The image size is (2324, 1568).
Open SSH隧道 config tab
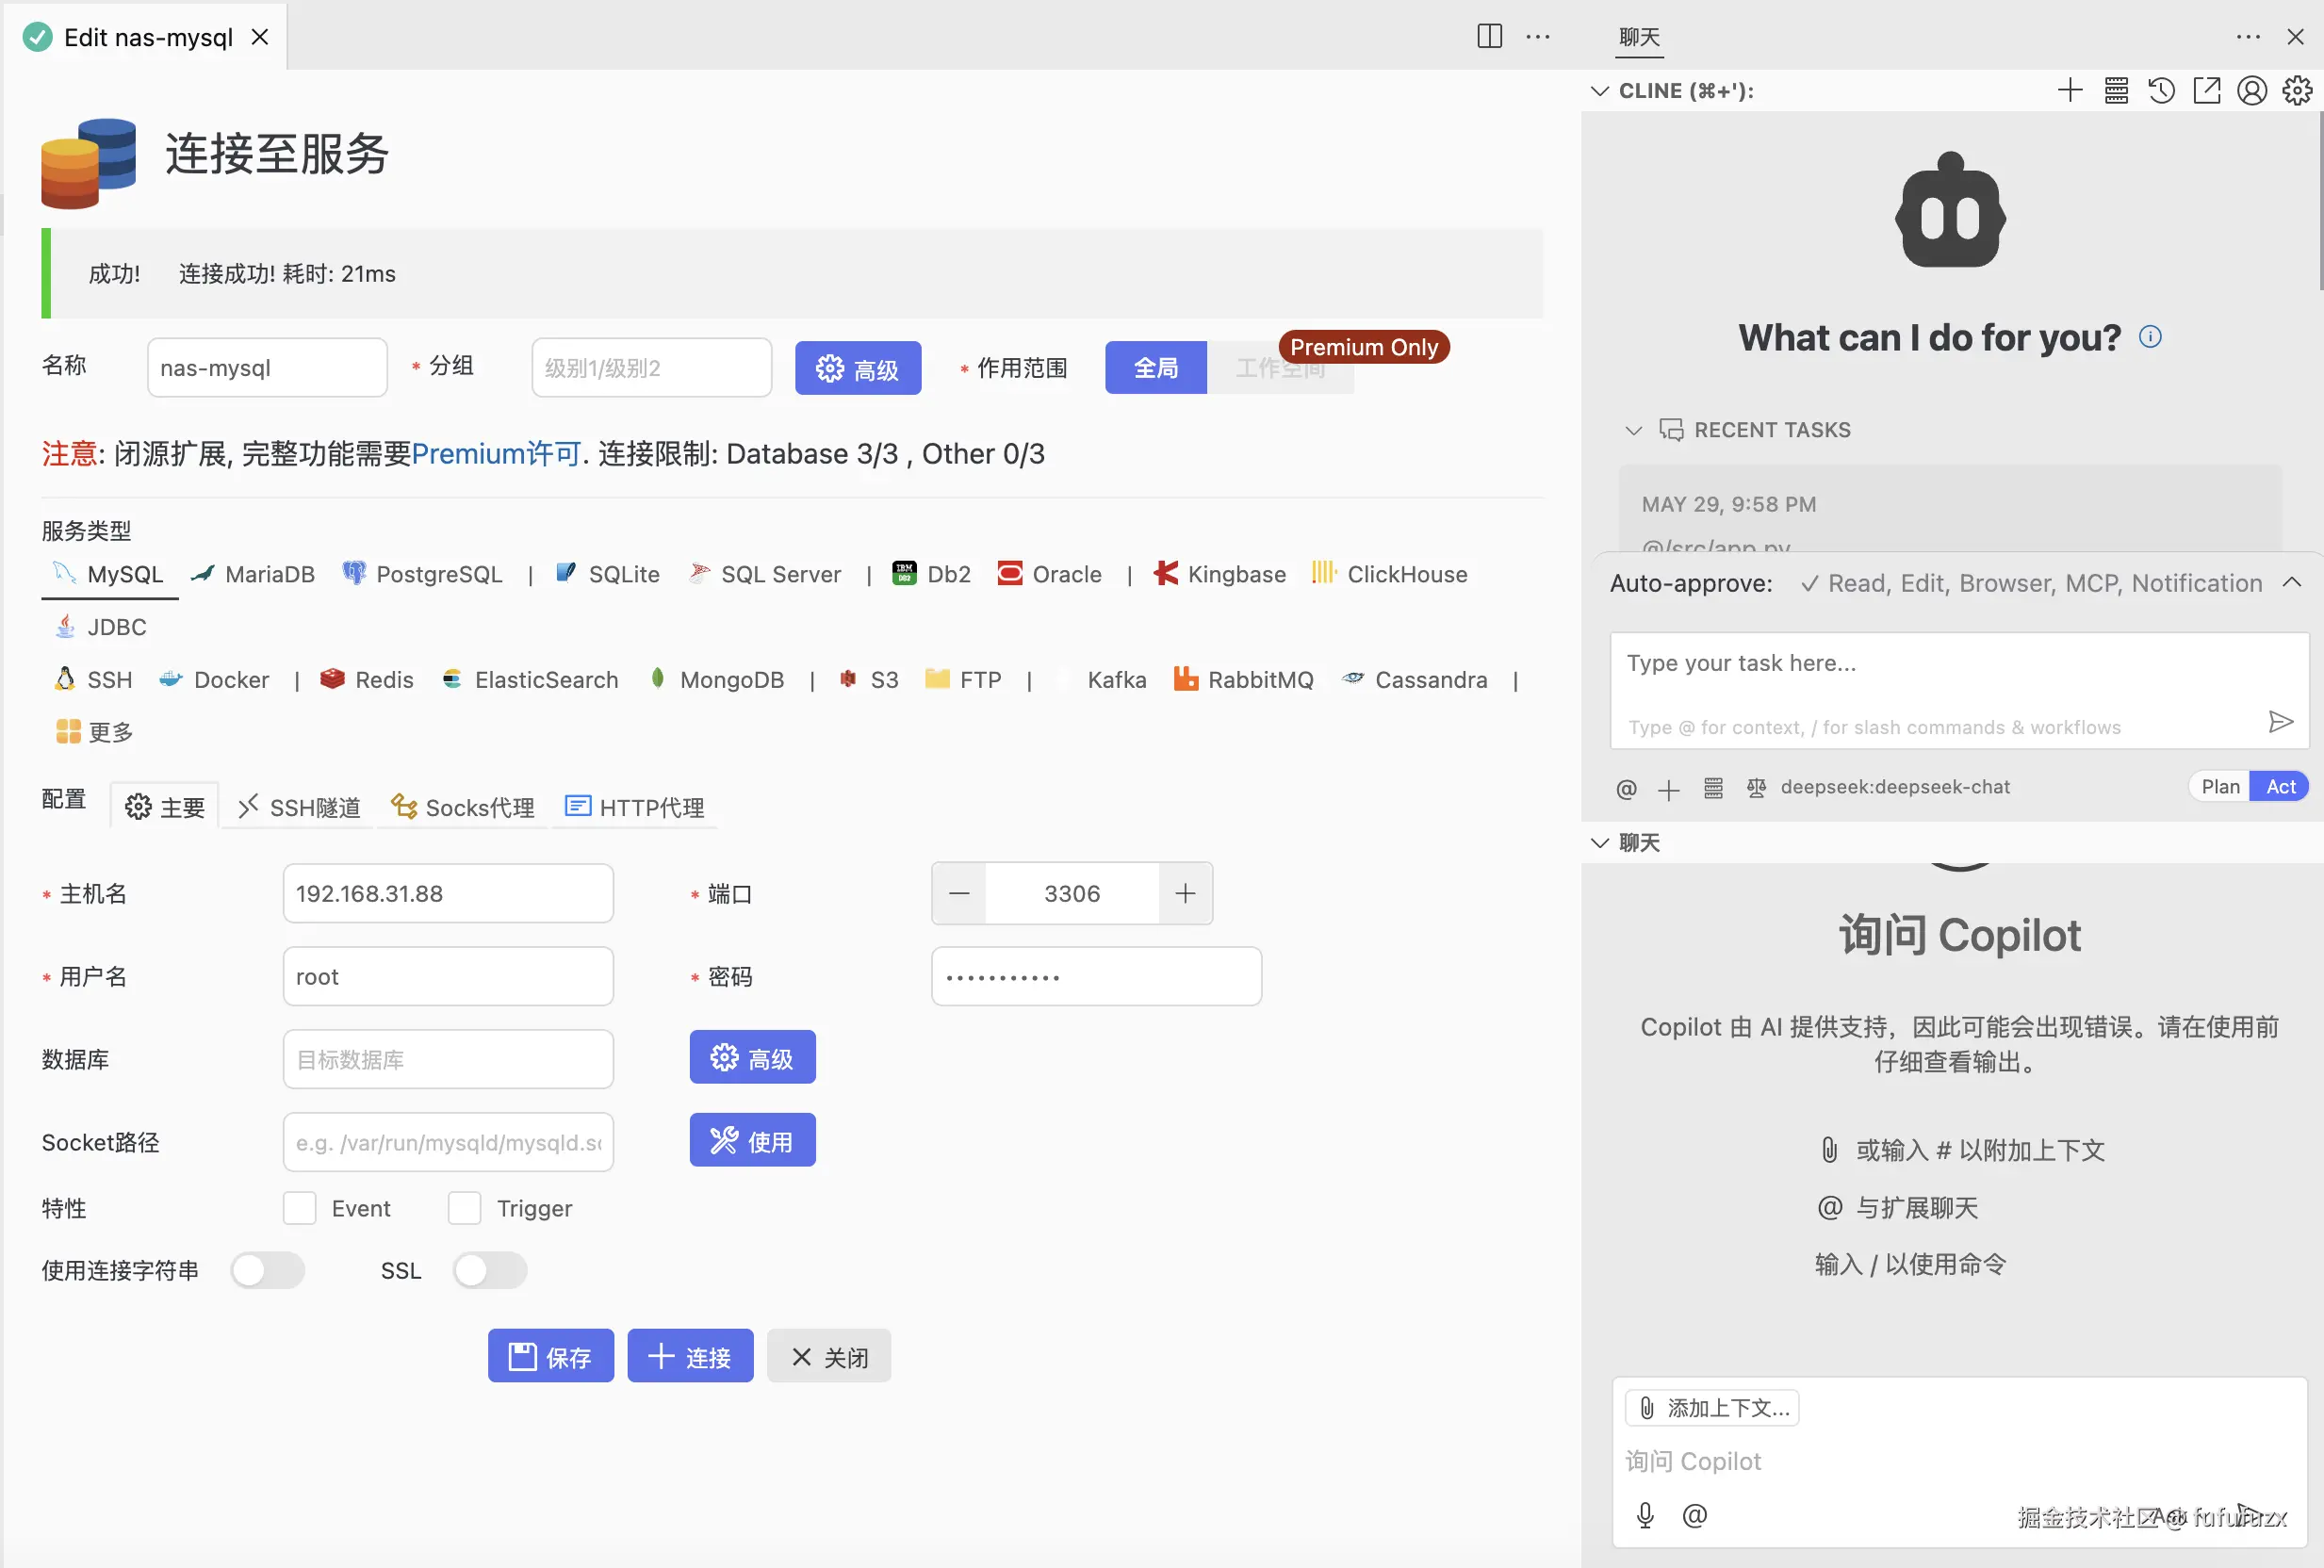coord(298,807)
